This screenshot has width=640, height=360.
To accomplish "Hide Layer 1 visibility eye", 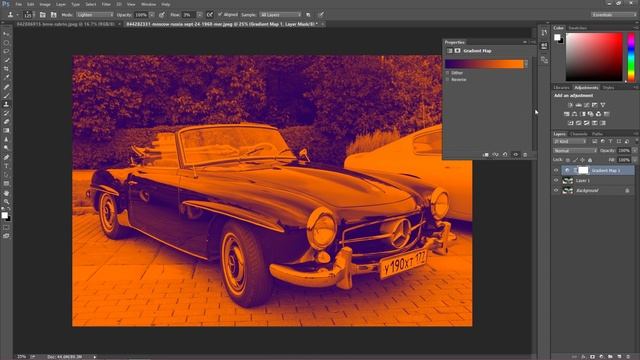I will coord(556,180).
